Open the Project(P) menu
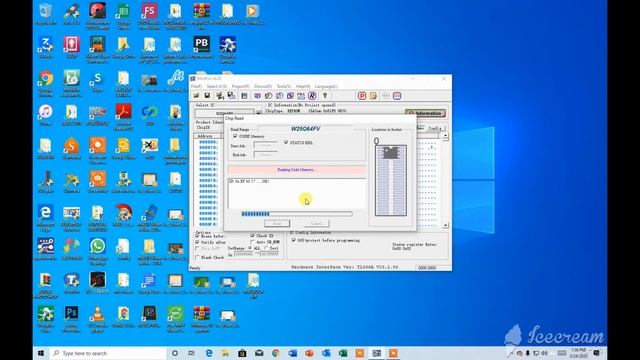 240,87
